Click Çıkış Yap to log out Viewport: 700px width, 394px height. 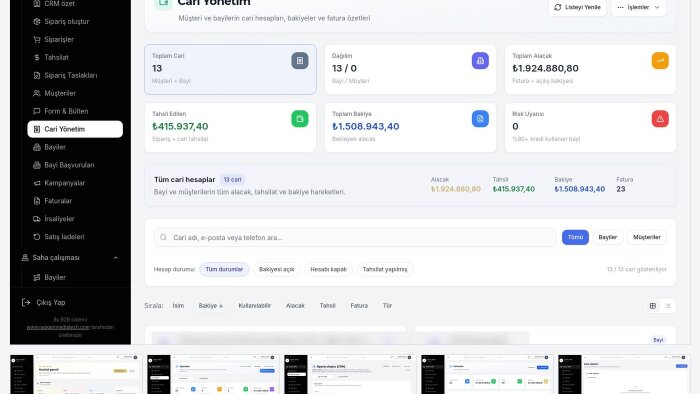(x=50, y=302)
